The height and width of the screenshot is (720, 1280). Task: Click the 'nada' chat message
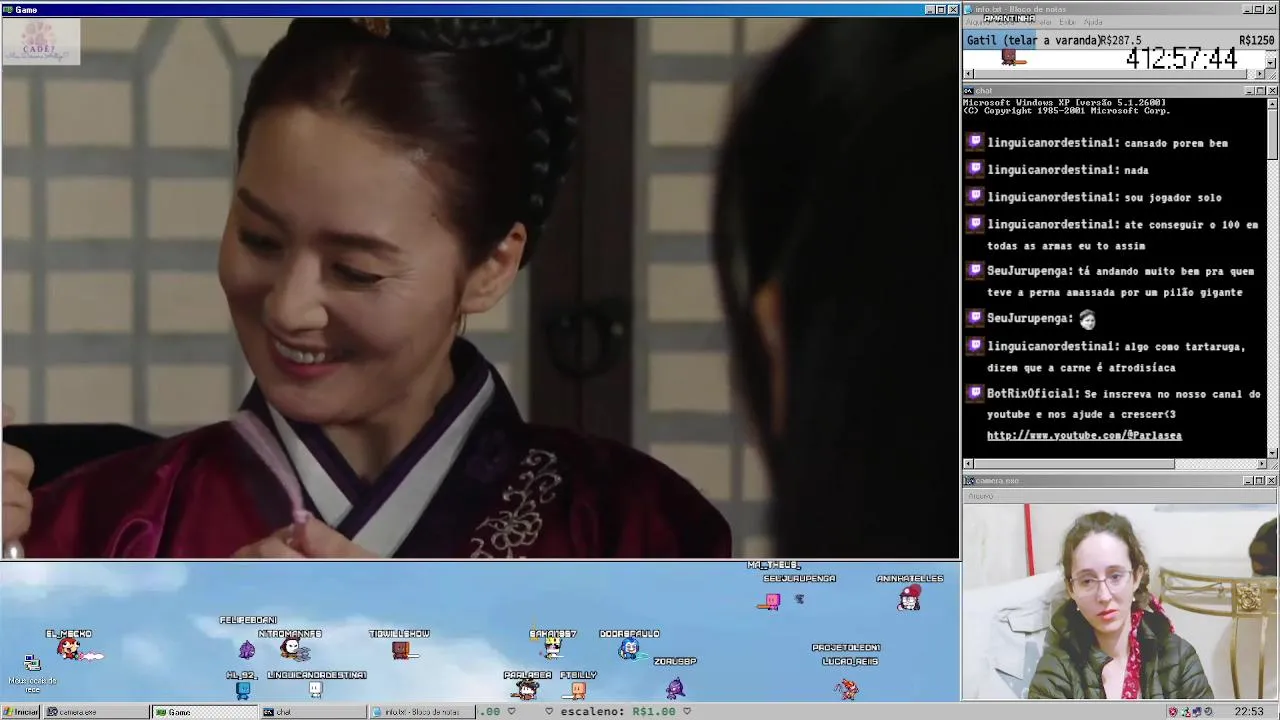pos(1136,170)
